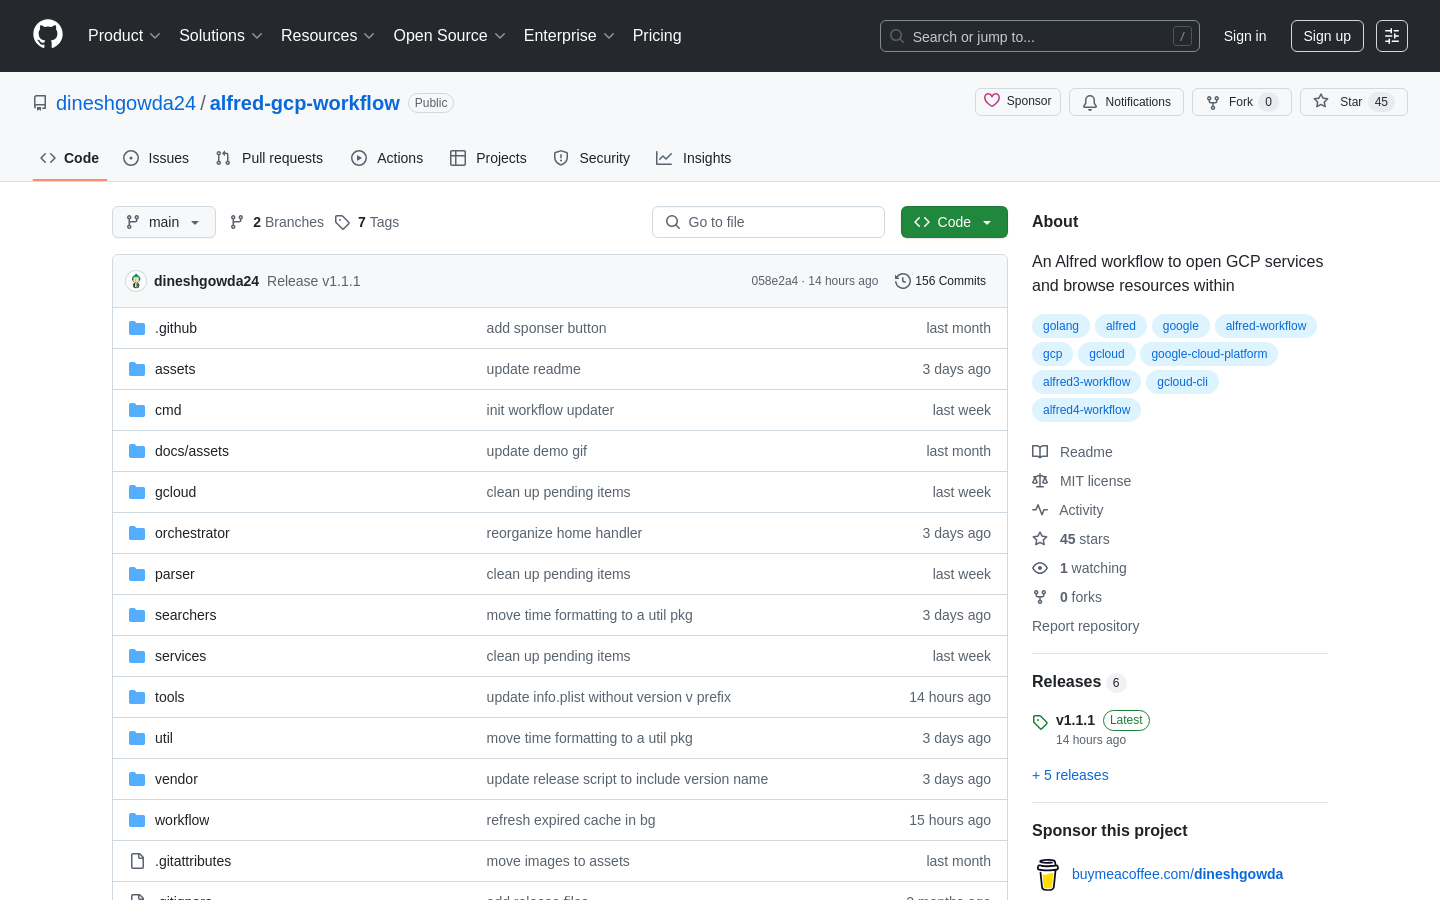Click the Sponsor heart button
The width and height of the screenshot is (1440, 900).
coord(1018,102)
